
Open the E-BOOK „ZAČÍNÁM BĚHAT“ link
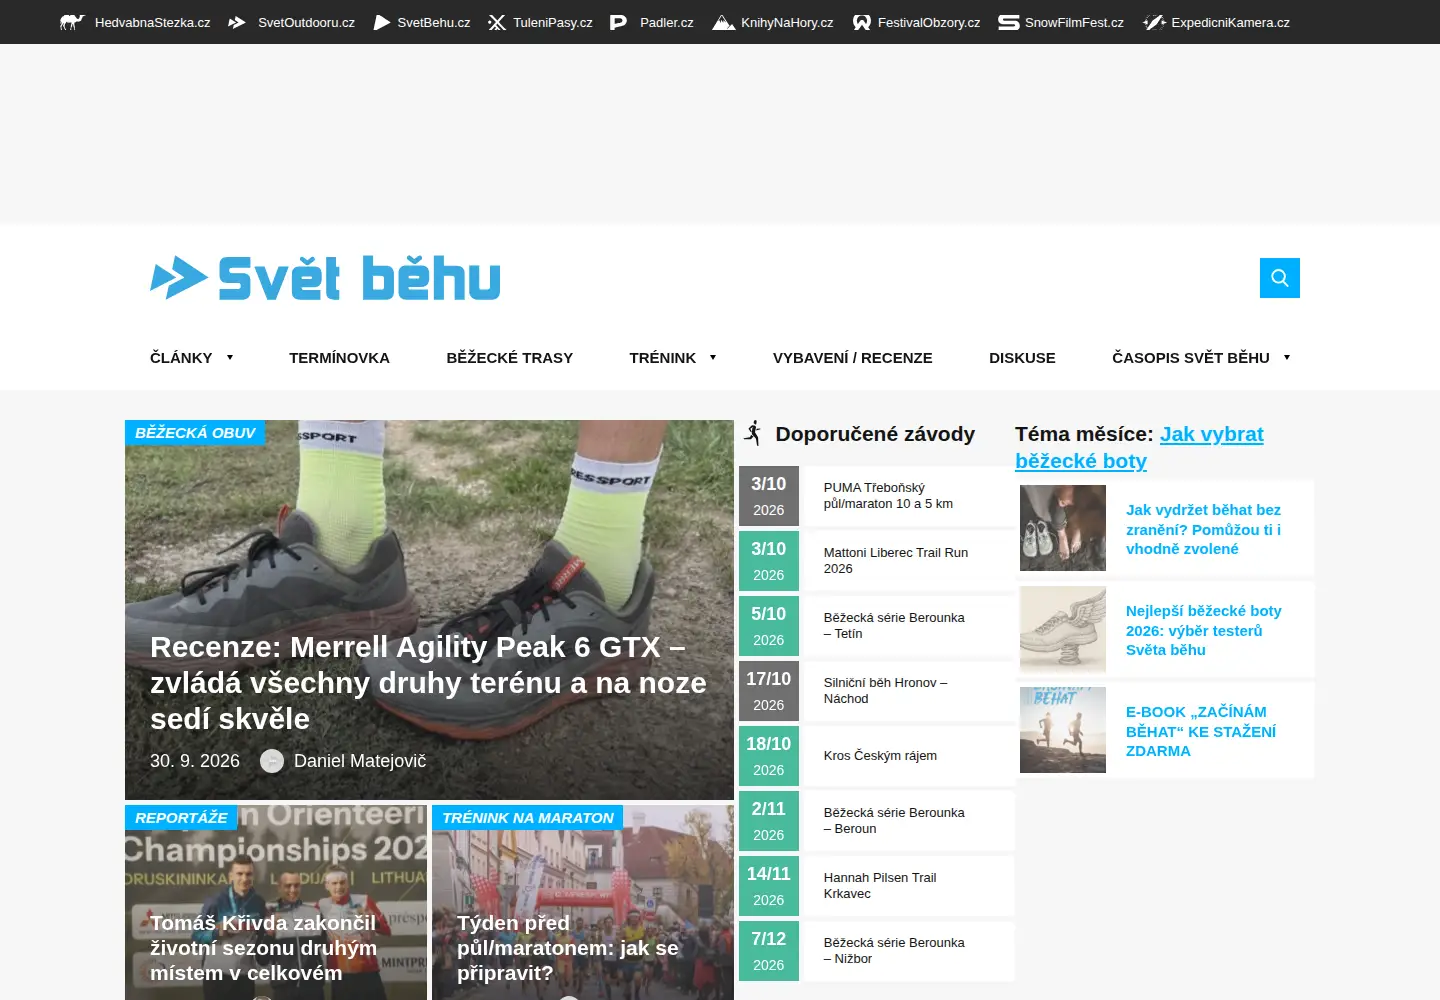click(1201, 731)
